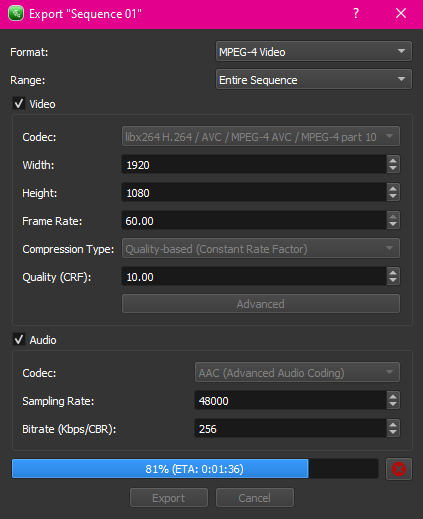Decrease Width with the down arrow
The width and height of the screenshot is (423, 519).
[x=393, y=169]
